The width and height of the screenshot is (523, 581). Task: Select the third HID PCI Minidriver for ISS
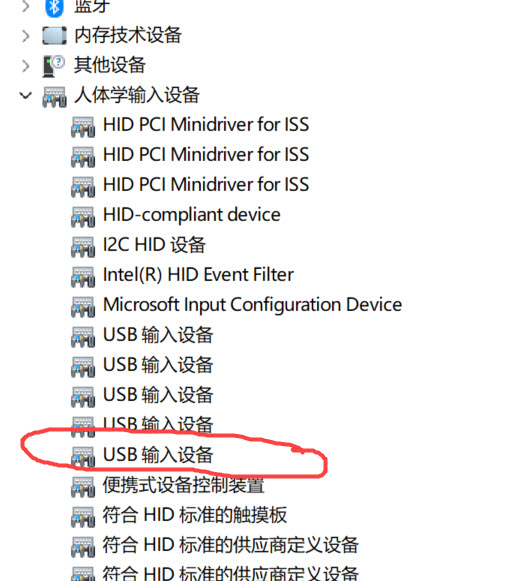206,185
